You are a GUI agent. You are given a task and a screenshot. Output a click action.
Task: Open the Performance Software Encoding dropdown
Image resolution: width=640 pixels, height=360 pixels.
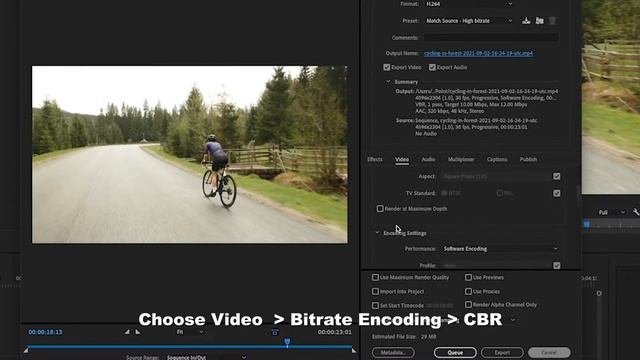(500, 249)
